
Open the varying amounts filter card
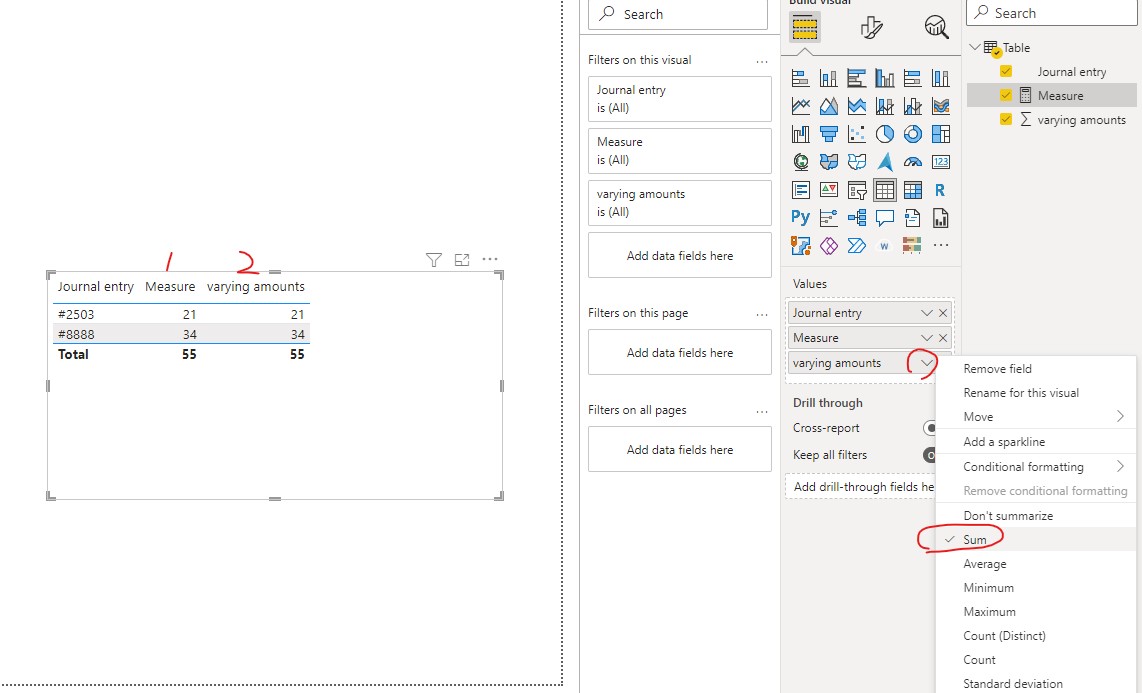(680, 203)
